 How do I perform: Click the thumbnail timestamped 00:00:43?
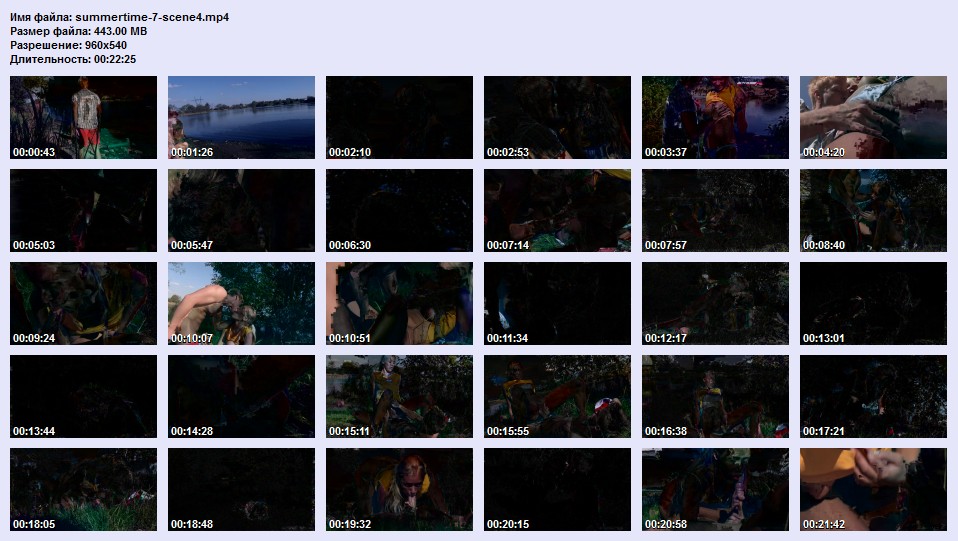pyautogui.click(x=83, y=117)
